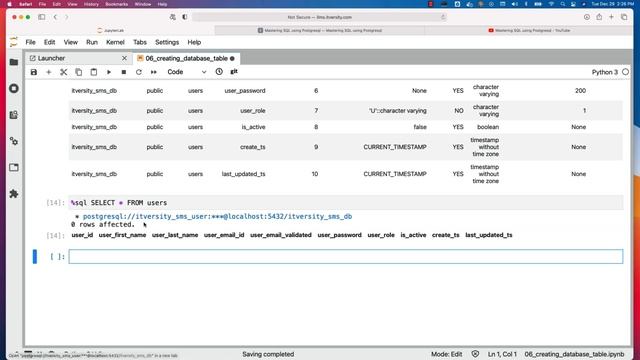The width and height of the screenshot is (640, 360).
Task: Click the privacy shield icon in Safari toolbar
Action: click(184, 17)
